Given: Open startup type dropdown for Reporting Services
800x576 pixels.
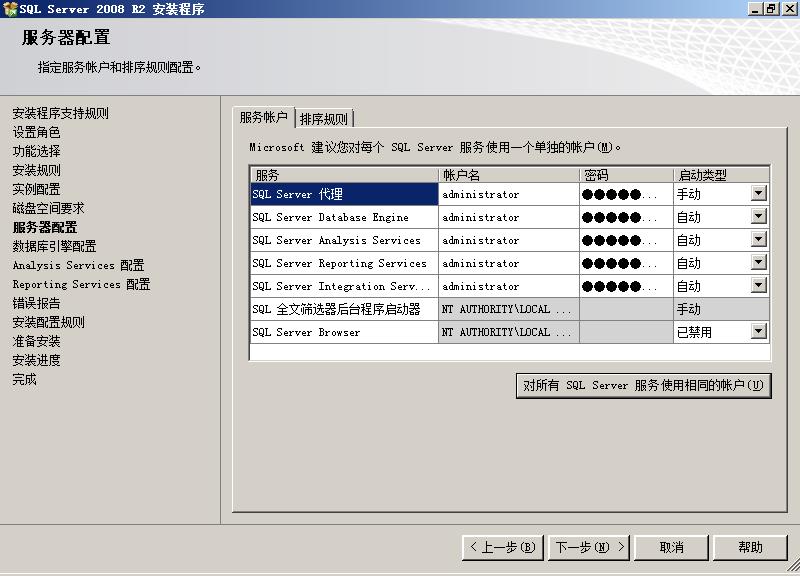Looking at the screenshot, I should point(759,263).
